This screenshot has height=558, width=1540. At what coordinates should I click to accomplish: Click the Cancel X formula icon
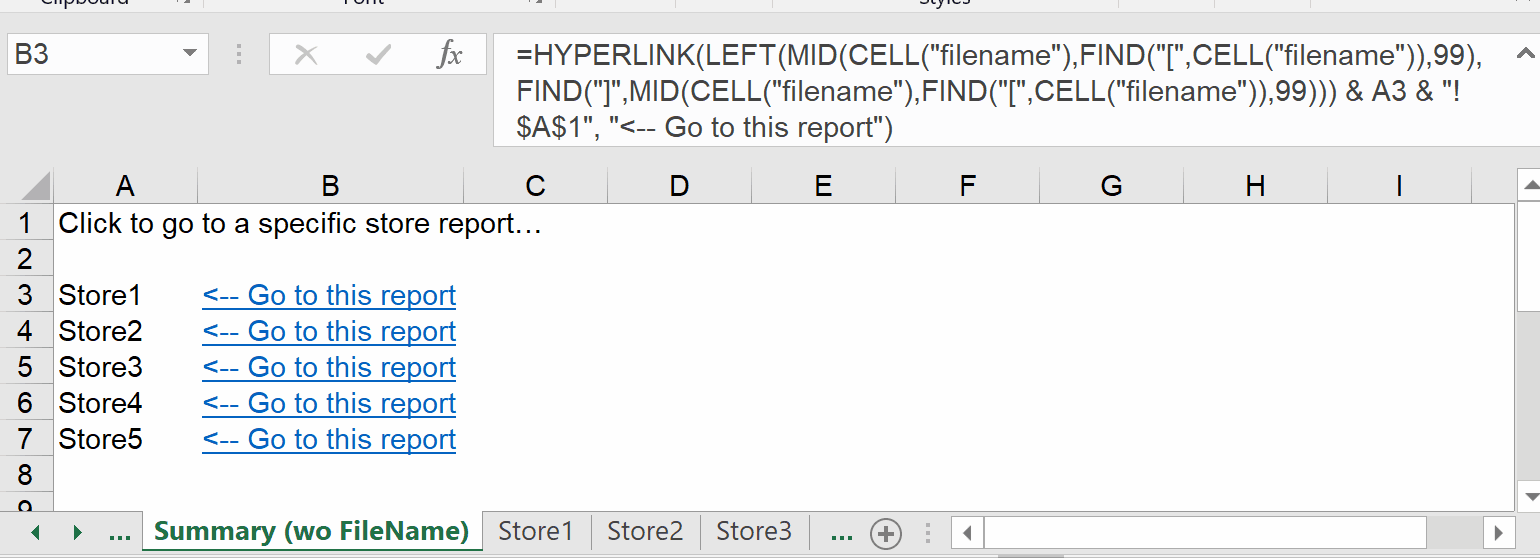[306, 55]
